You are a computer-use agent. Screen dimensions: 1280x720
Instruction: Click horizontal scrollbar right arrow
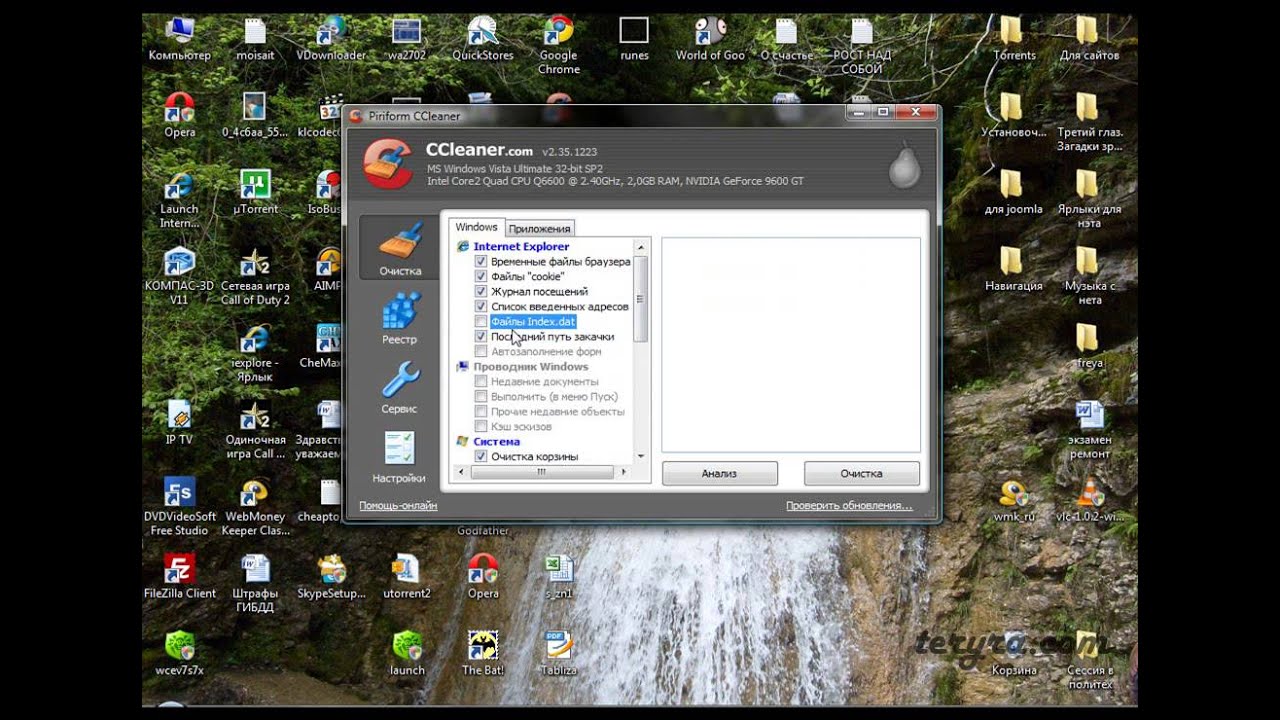(626, 472)
